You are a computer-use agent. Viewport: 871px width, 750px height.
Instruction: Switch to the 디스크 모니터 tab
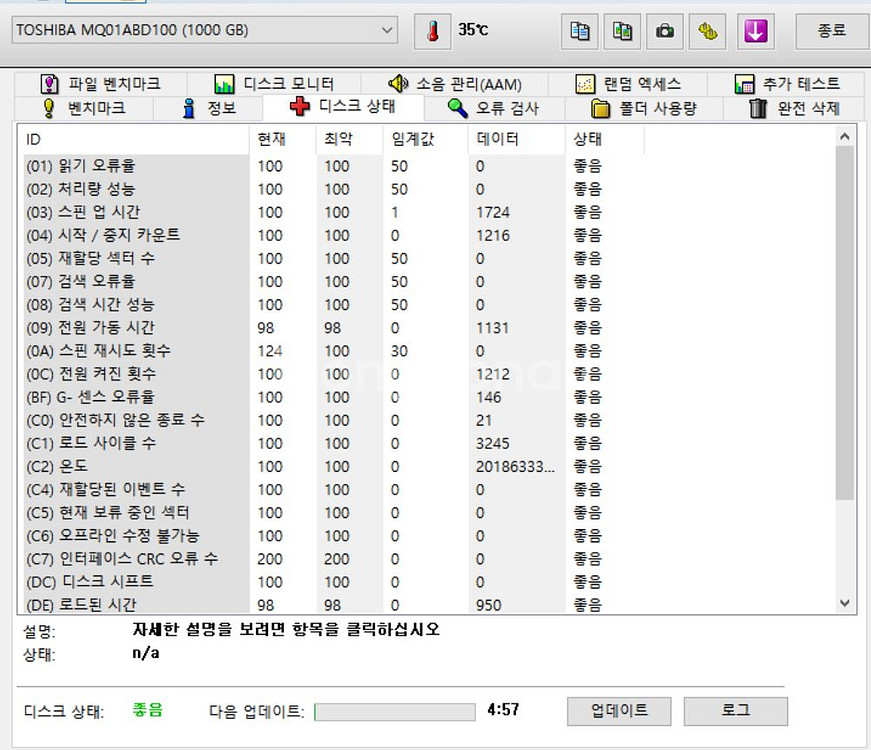(274, 84)
